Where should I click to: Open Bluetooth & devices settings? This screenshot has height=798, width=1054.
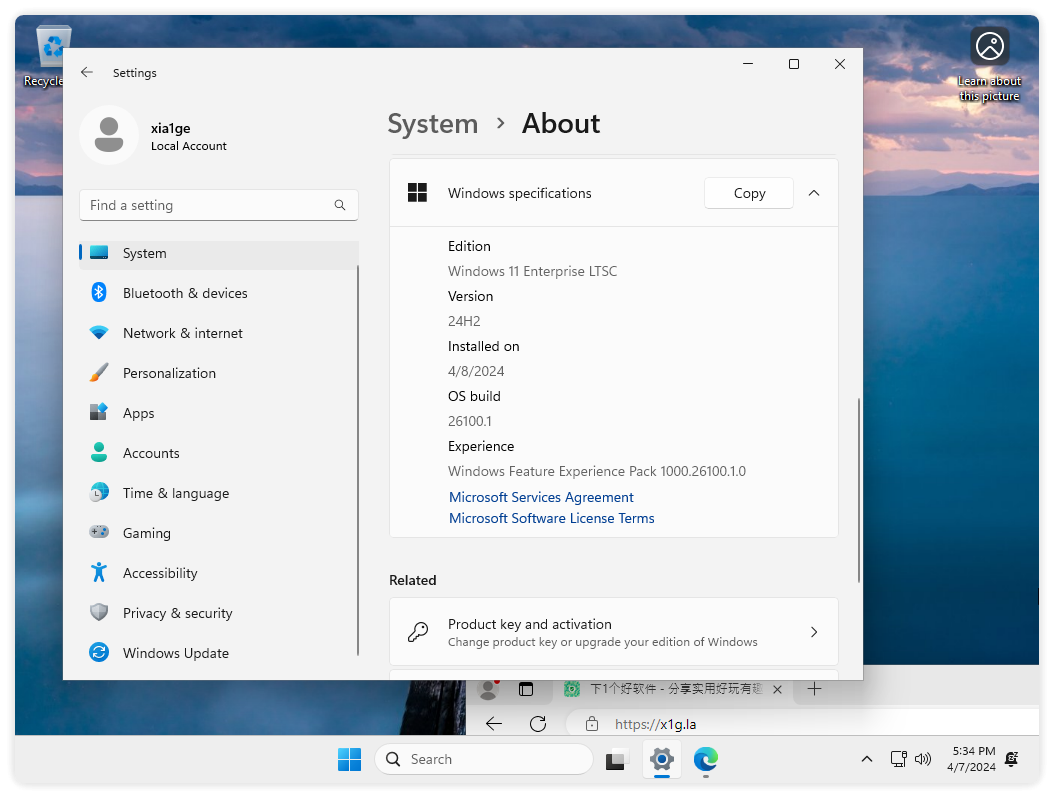185,293
